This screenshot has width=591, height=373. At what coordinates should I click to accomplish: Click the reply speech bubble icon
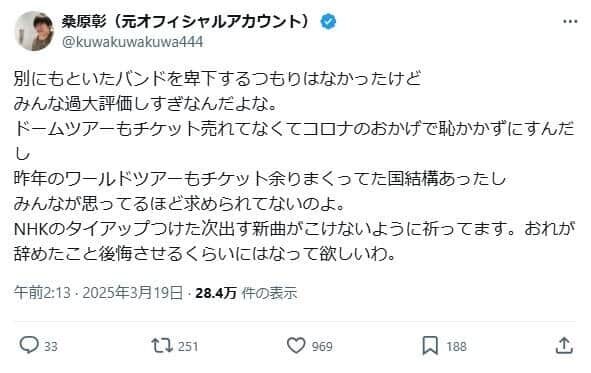tap(29, 345)
